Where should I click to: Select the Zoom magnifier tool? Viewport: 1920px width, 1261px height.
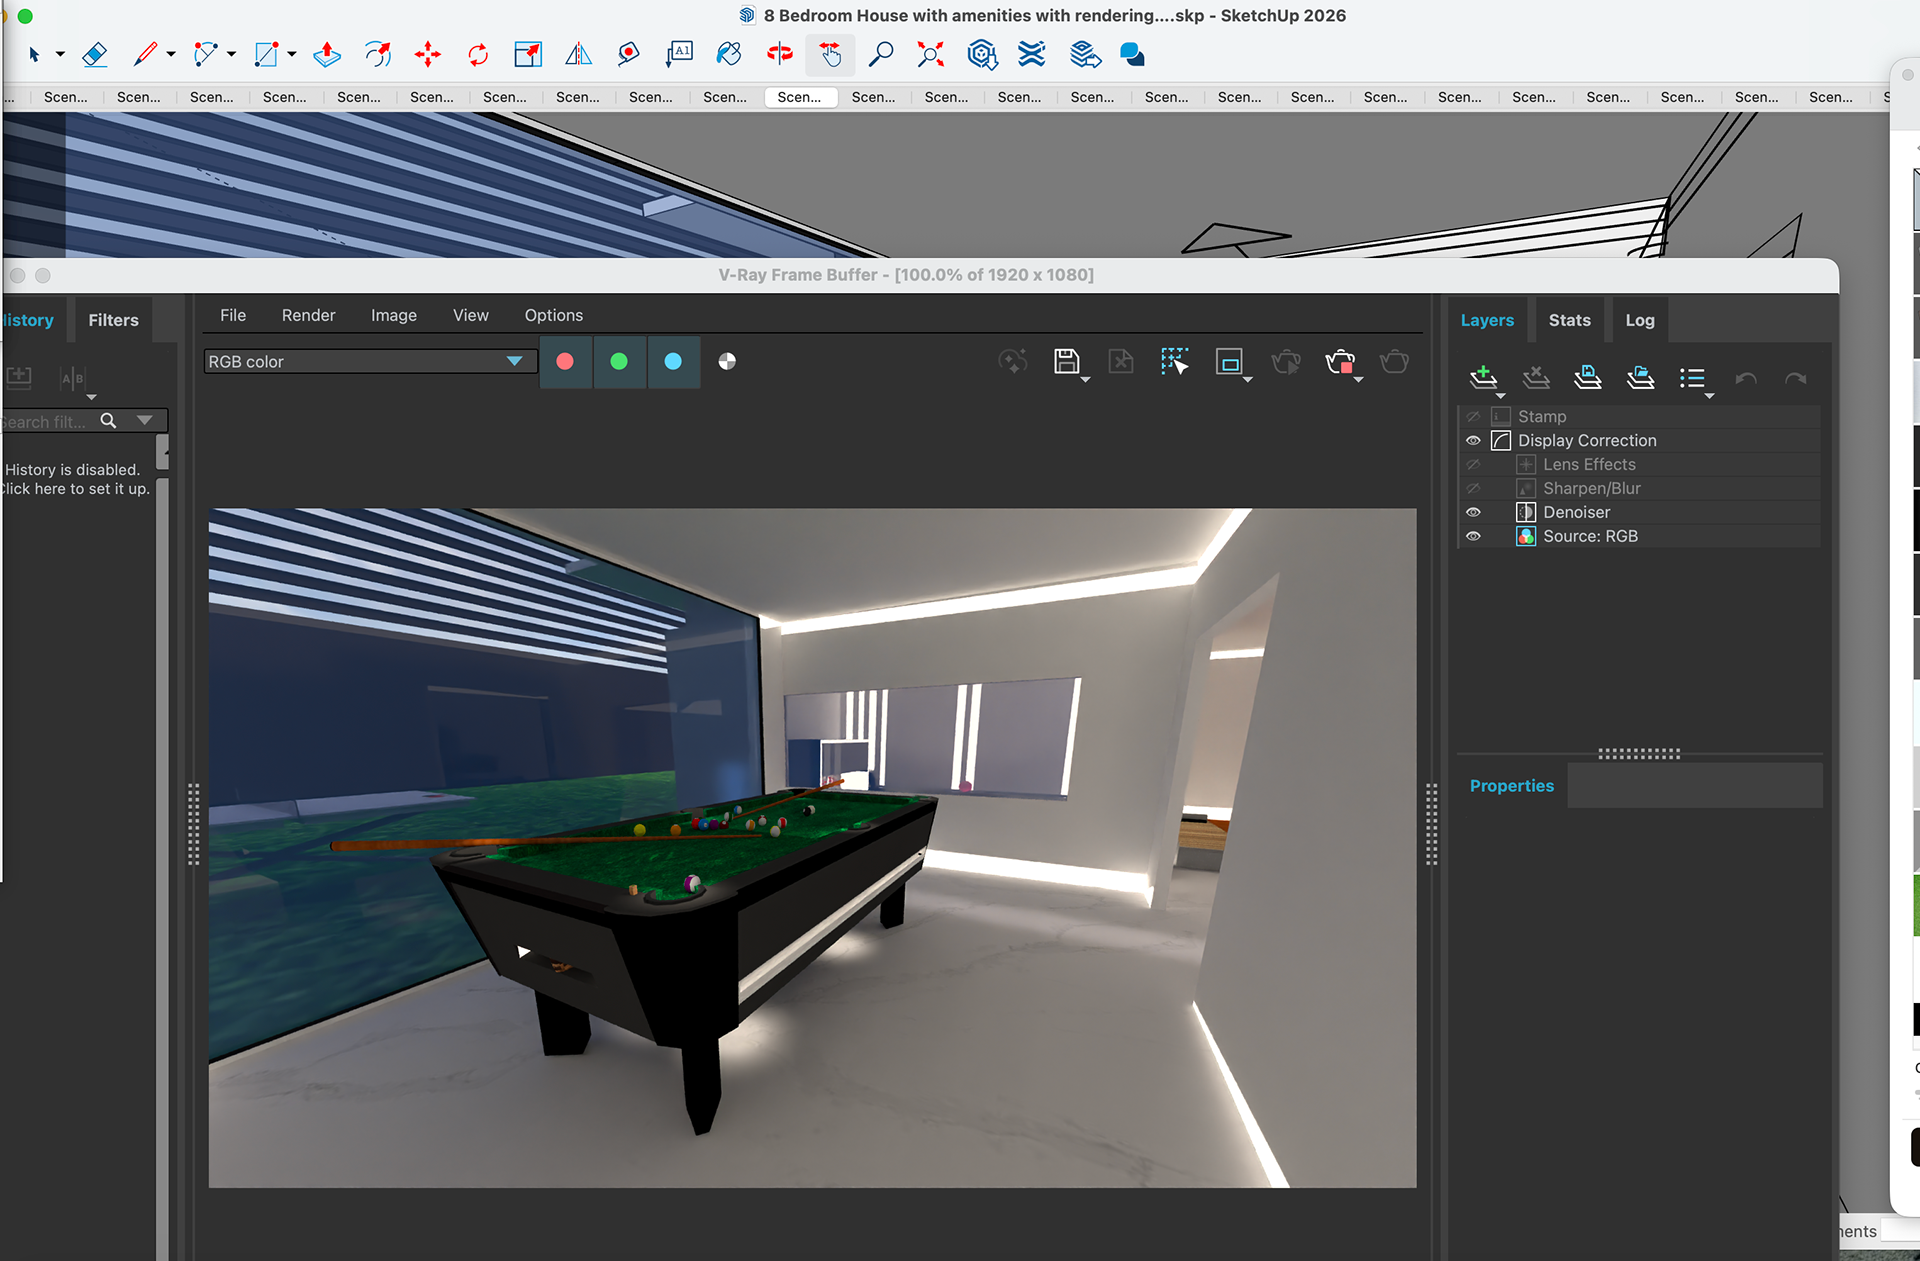pos(881,54)
